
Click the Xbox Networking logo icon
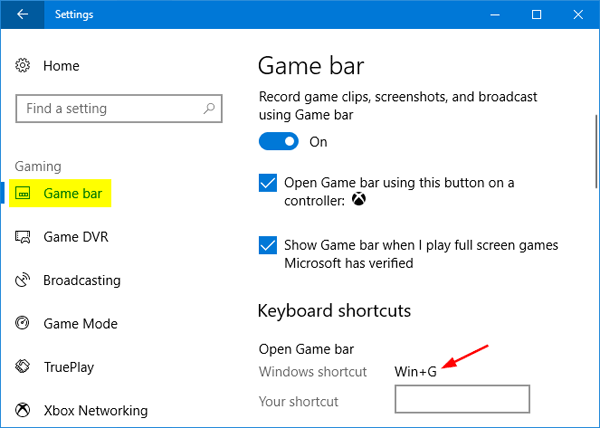point(23,410)
